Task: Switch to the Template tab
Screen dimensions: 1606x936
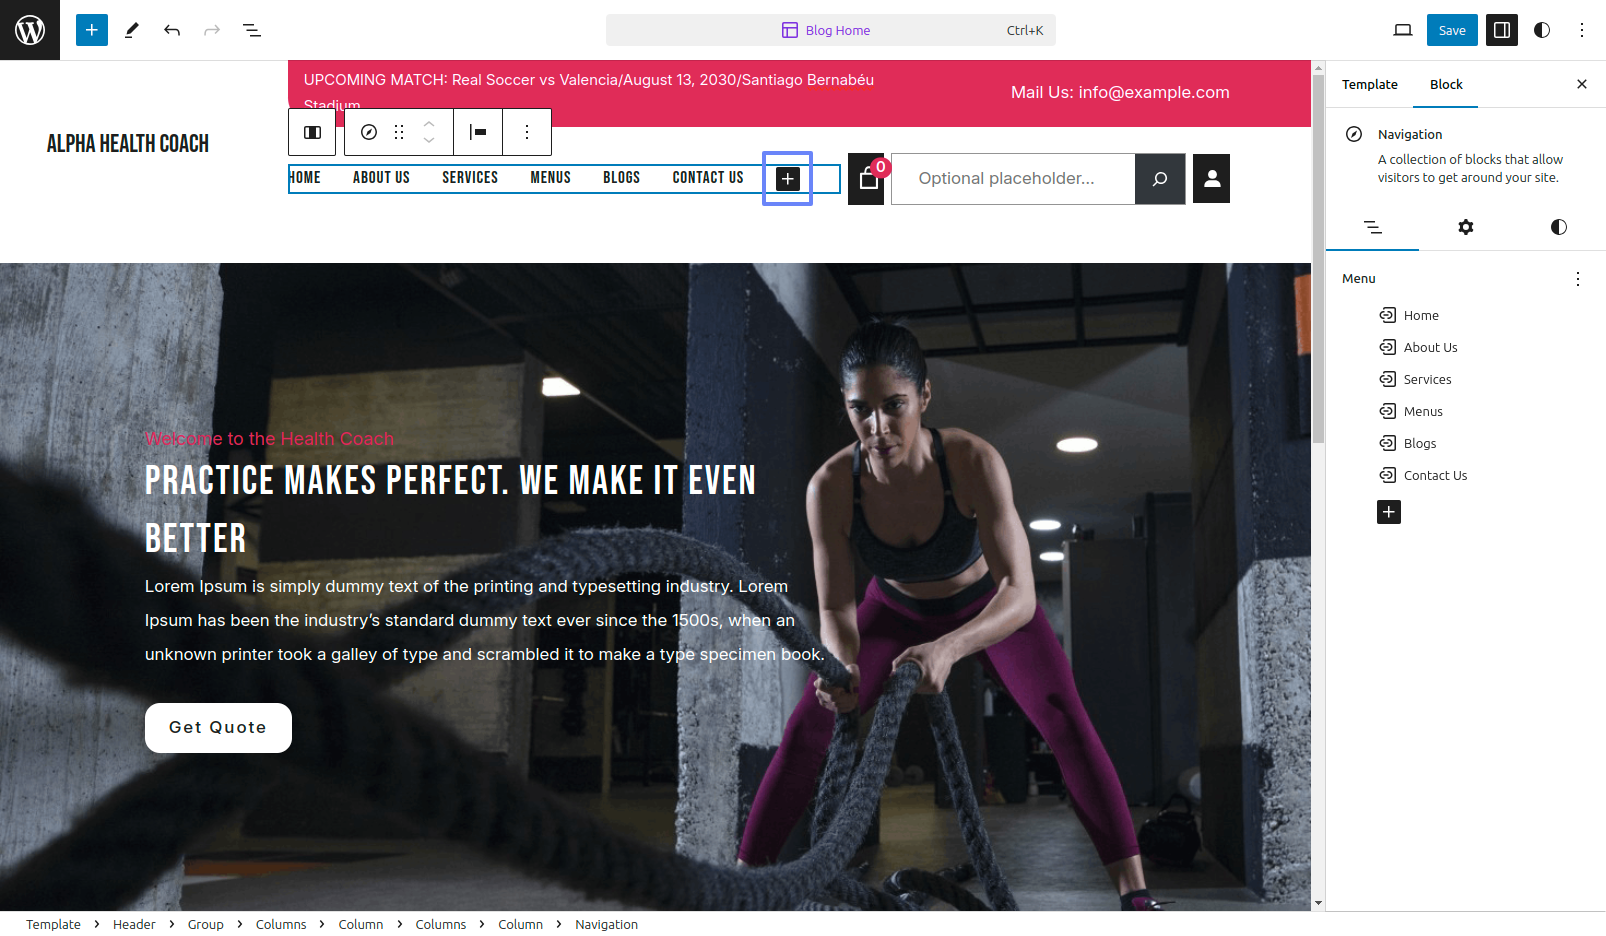Action: coord(1370,84)
